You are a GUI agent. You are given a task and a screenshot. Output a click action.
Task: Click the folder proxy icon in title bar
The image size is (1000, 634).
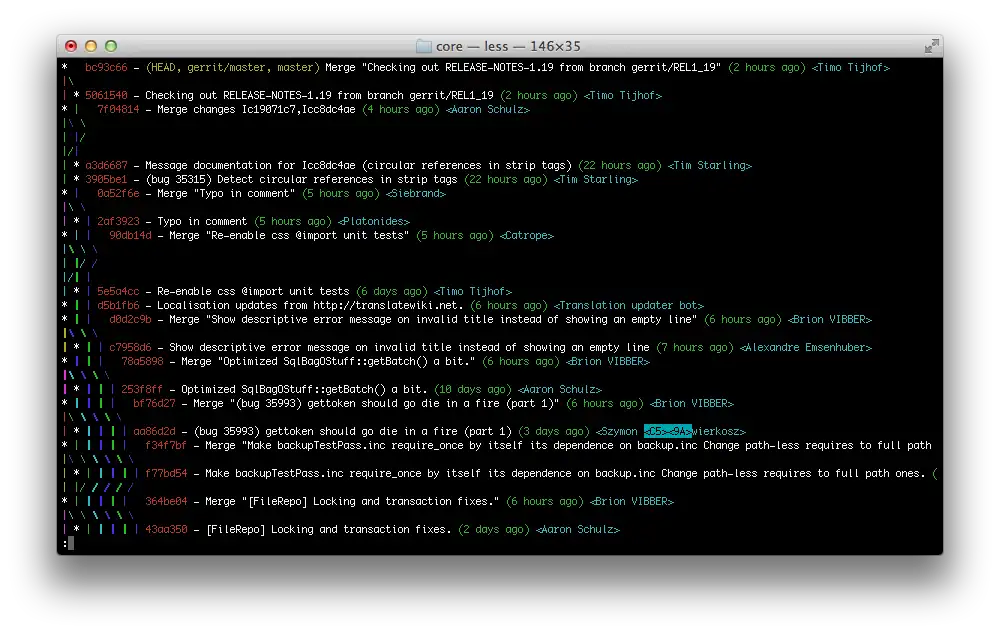coord(424,46)
